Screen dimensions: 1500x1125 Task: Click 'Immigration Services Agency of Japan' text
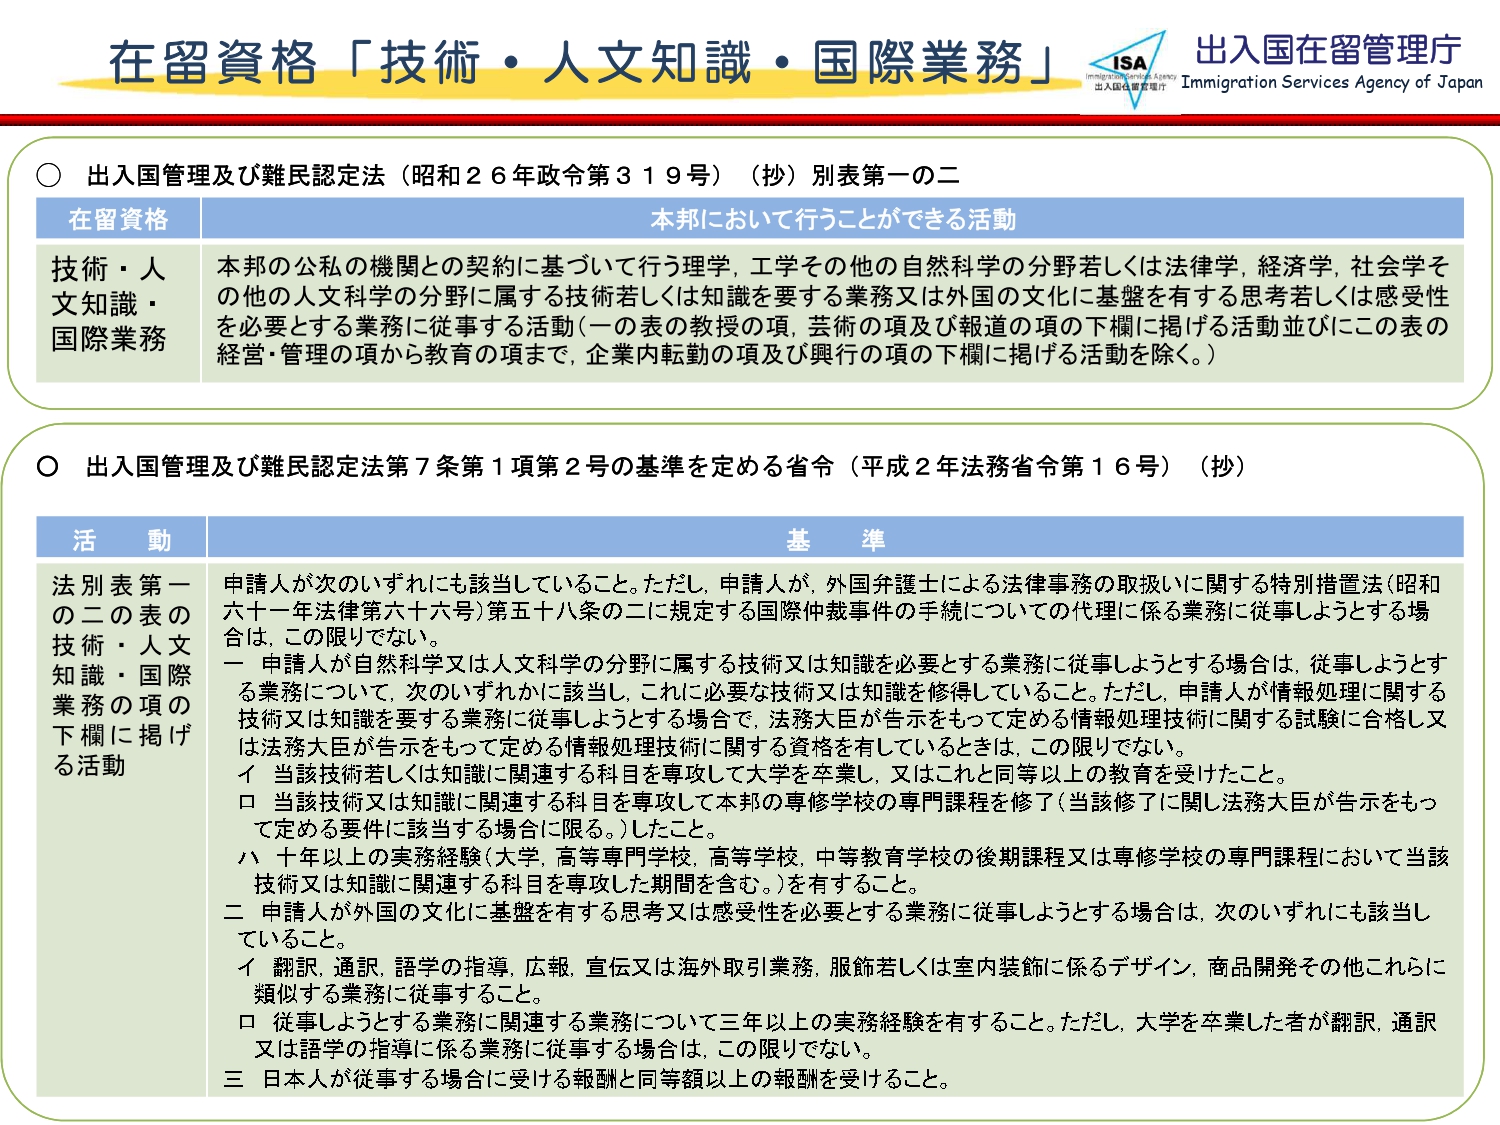click(x=1332, y=82)
